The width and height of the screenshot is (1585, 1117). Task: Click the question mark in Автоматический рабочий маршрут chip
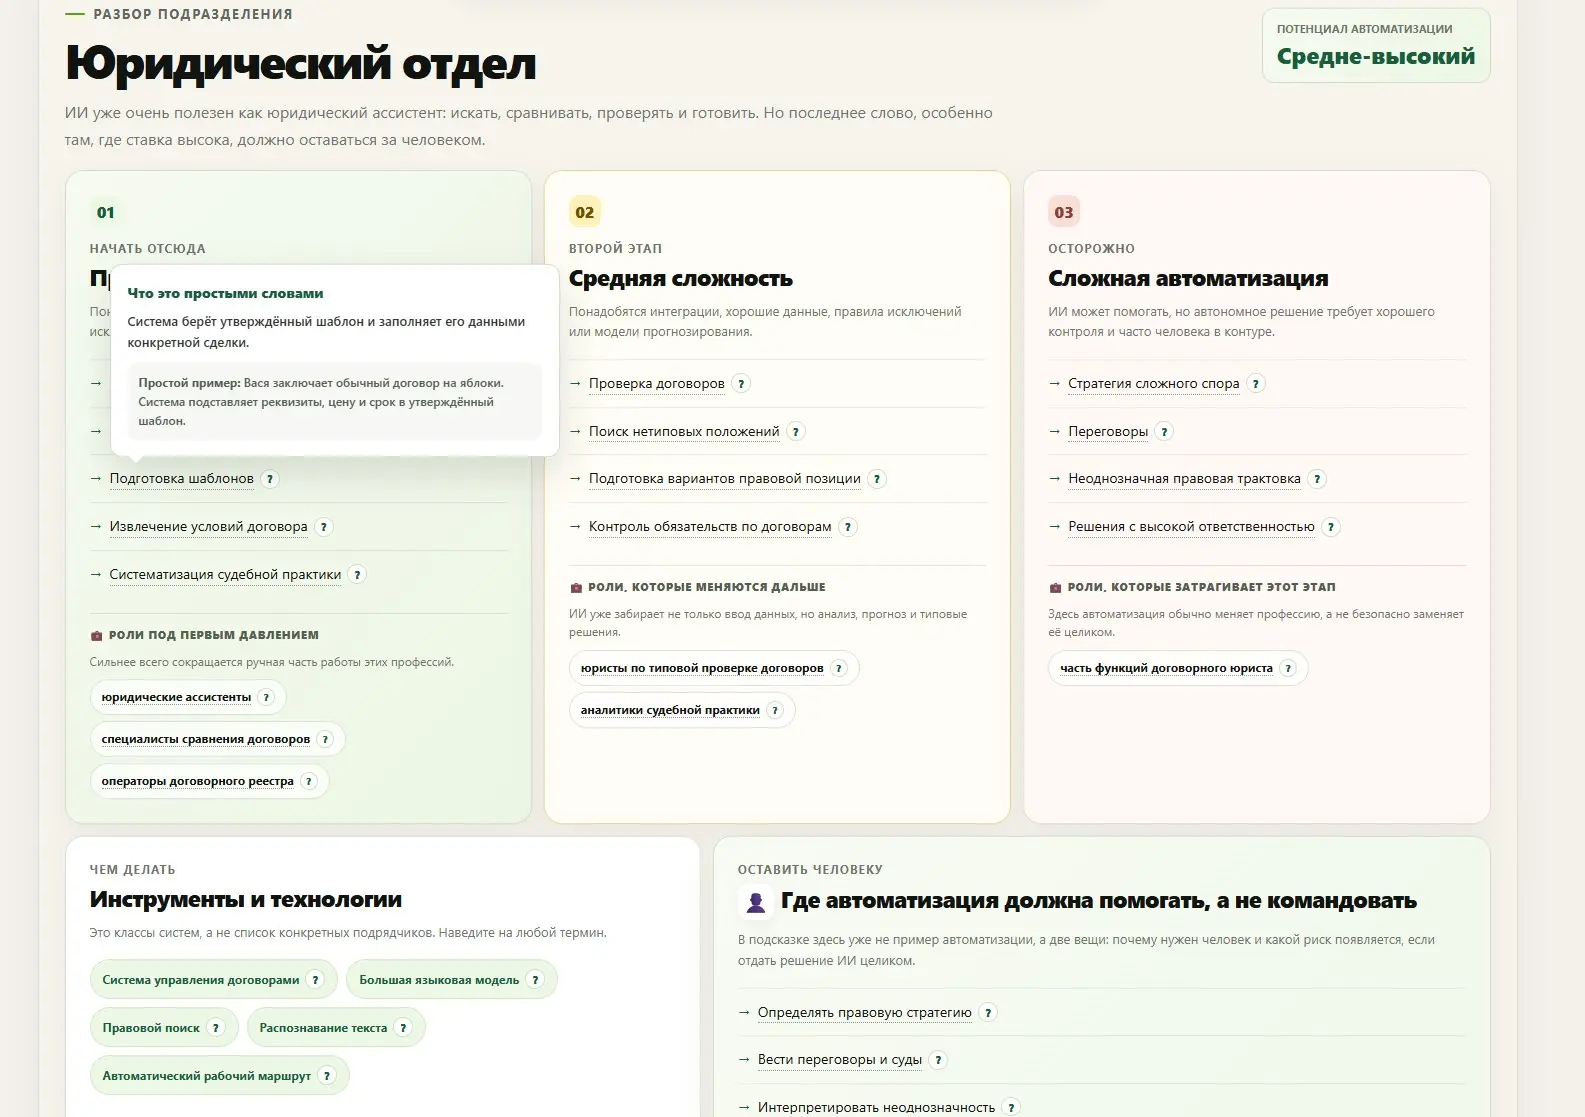(x=327, y=1076)
